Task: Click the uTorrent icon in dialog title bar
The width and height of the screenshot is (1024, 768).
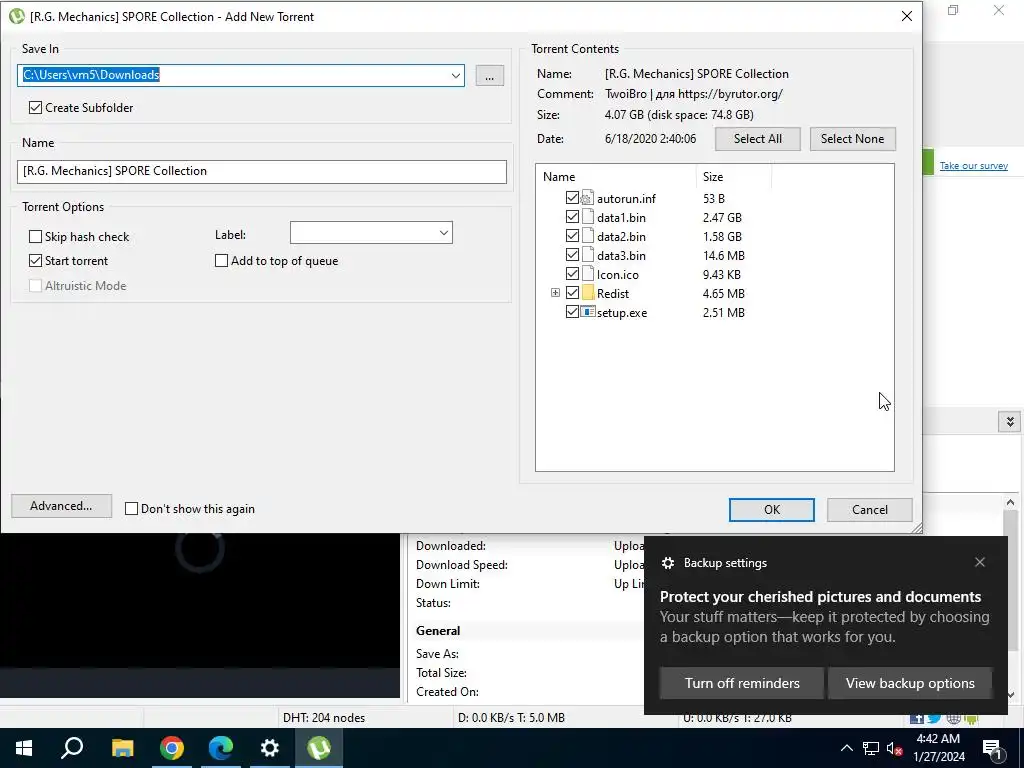Action: click(x=17, y=16)
